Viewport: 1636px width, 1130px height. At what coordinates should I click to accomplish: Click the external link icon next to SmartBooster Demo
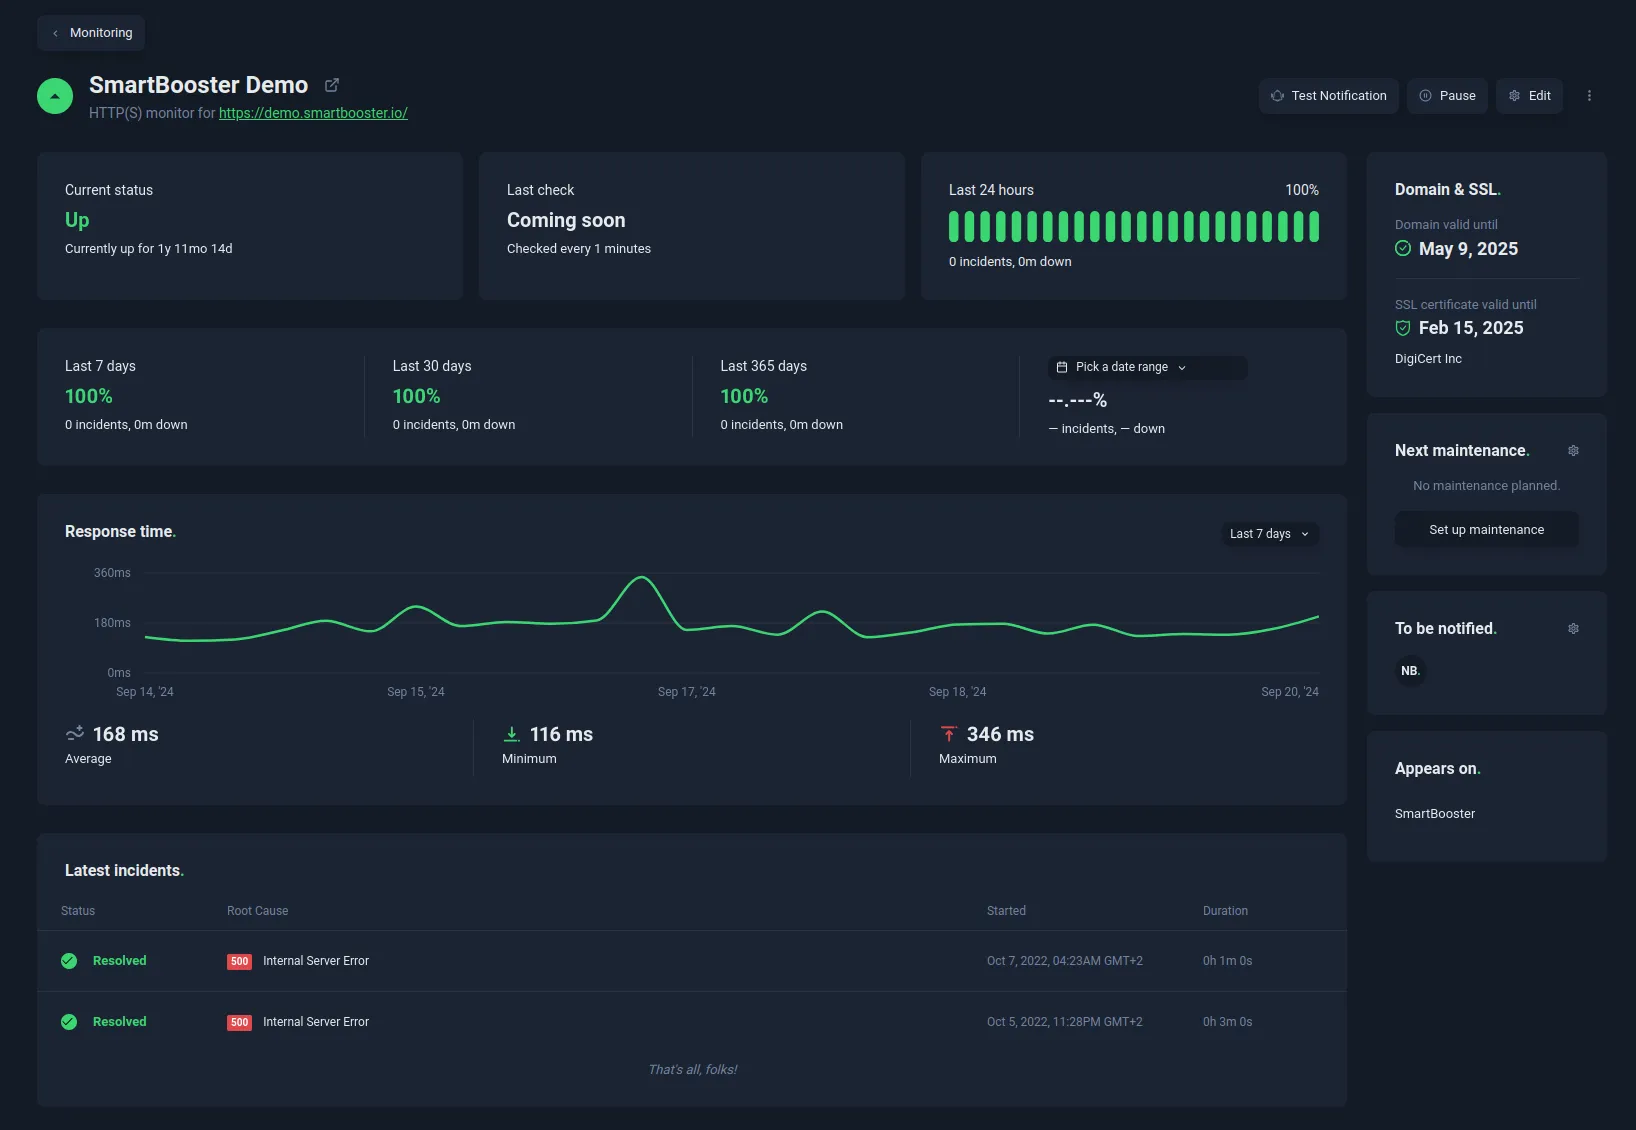click(331, 85)
